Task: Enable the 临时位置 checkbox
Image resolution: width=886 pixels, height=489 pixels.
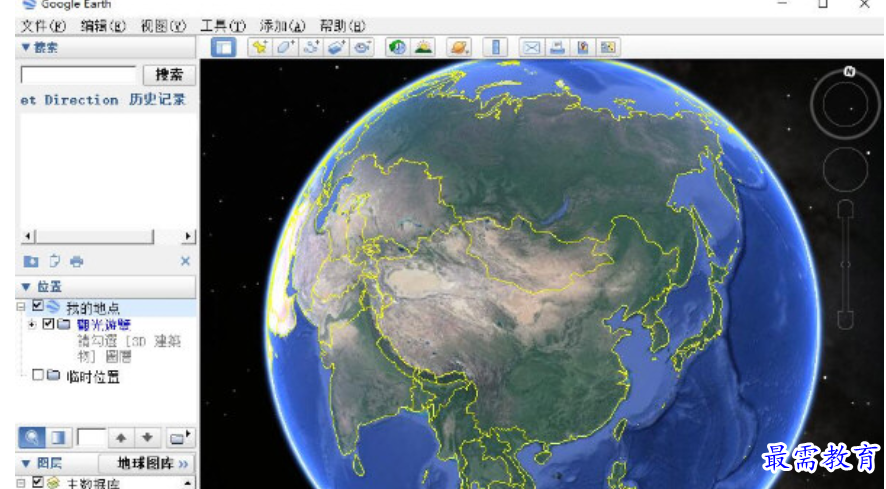Action: (x=38, y=375)
